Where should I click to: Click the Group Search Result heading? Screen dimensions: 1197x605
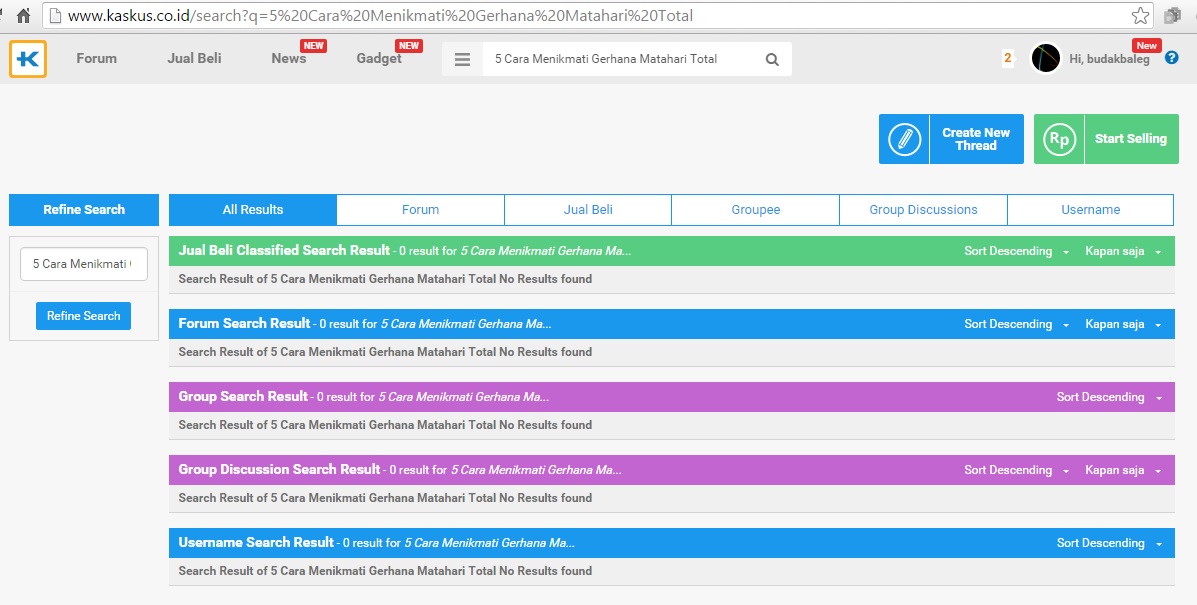coord(243,397)
